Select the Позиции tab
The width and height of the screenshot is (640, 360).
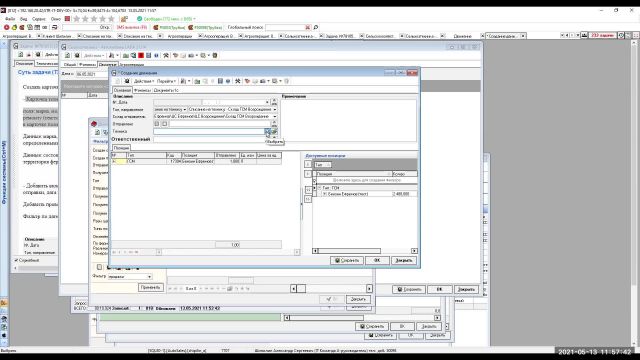coord(121,148)
